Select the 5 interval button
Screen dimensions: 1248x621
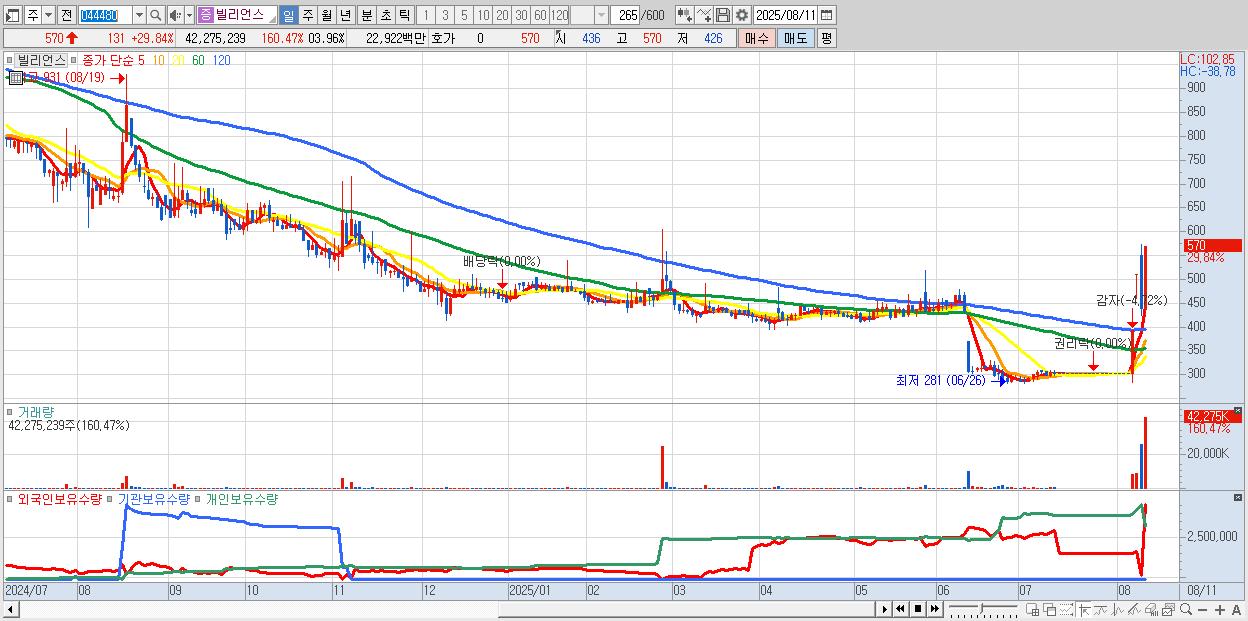coord(464,15)
